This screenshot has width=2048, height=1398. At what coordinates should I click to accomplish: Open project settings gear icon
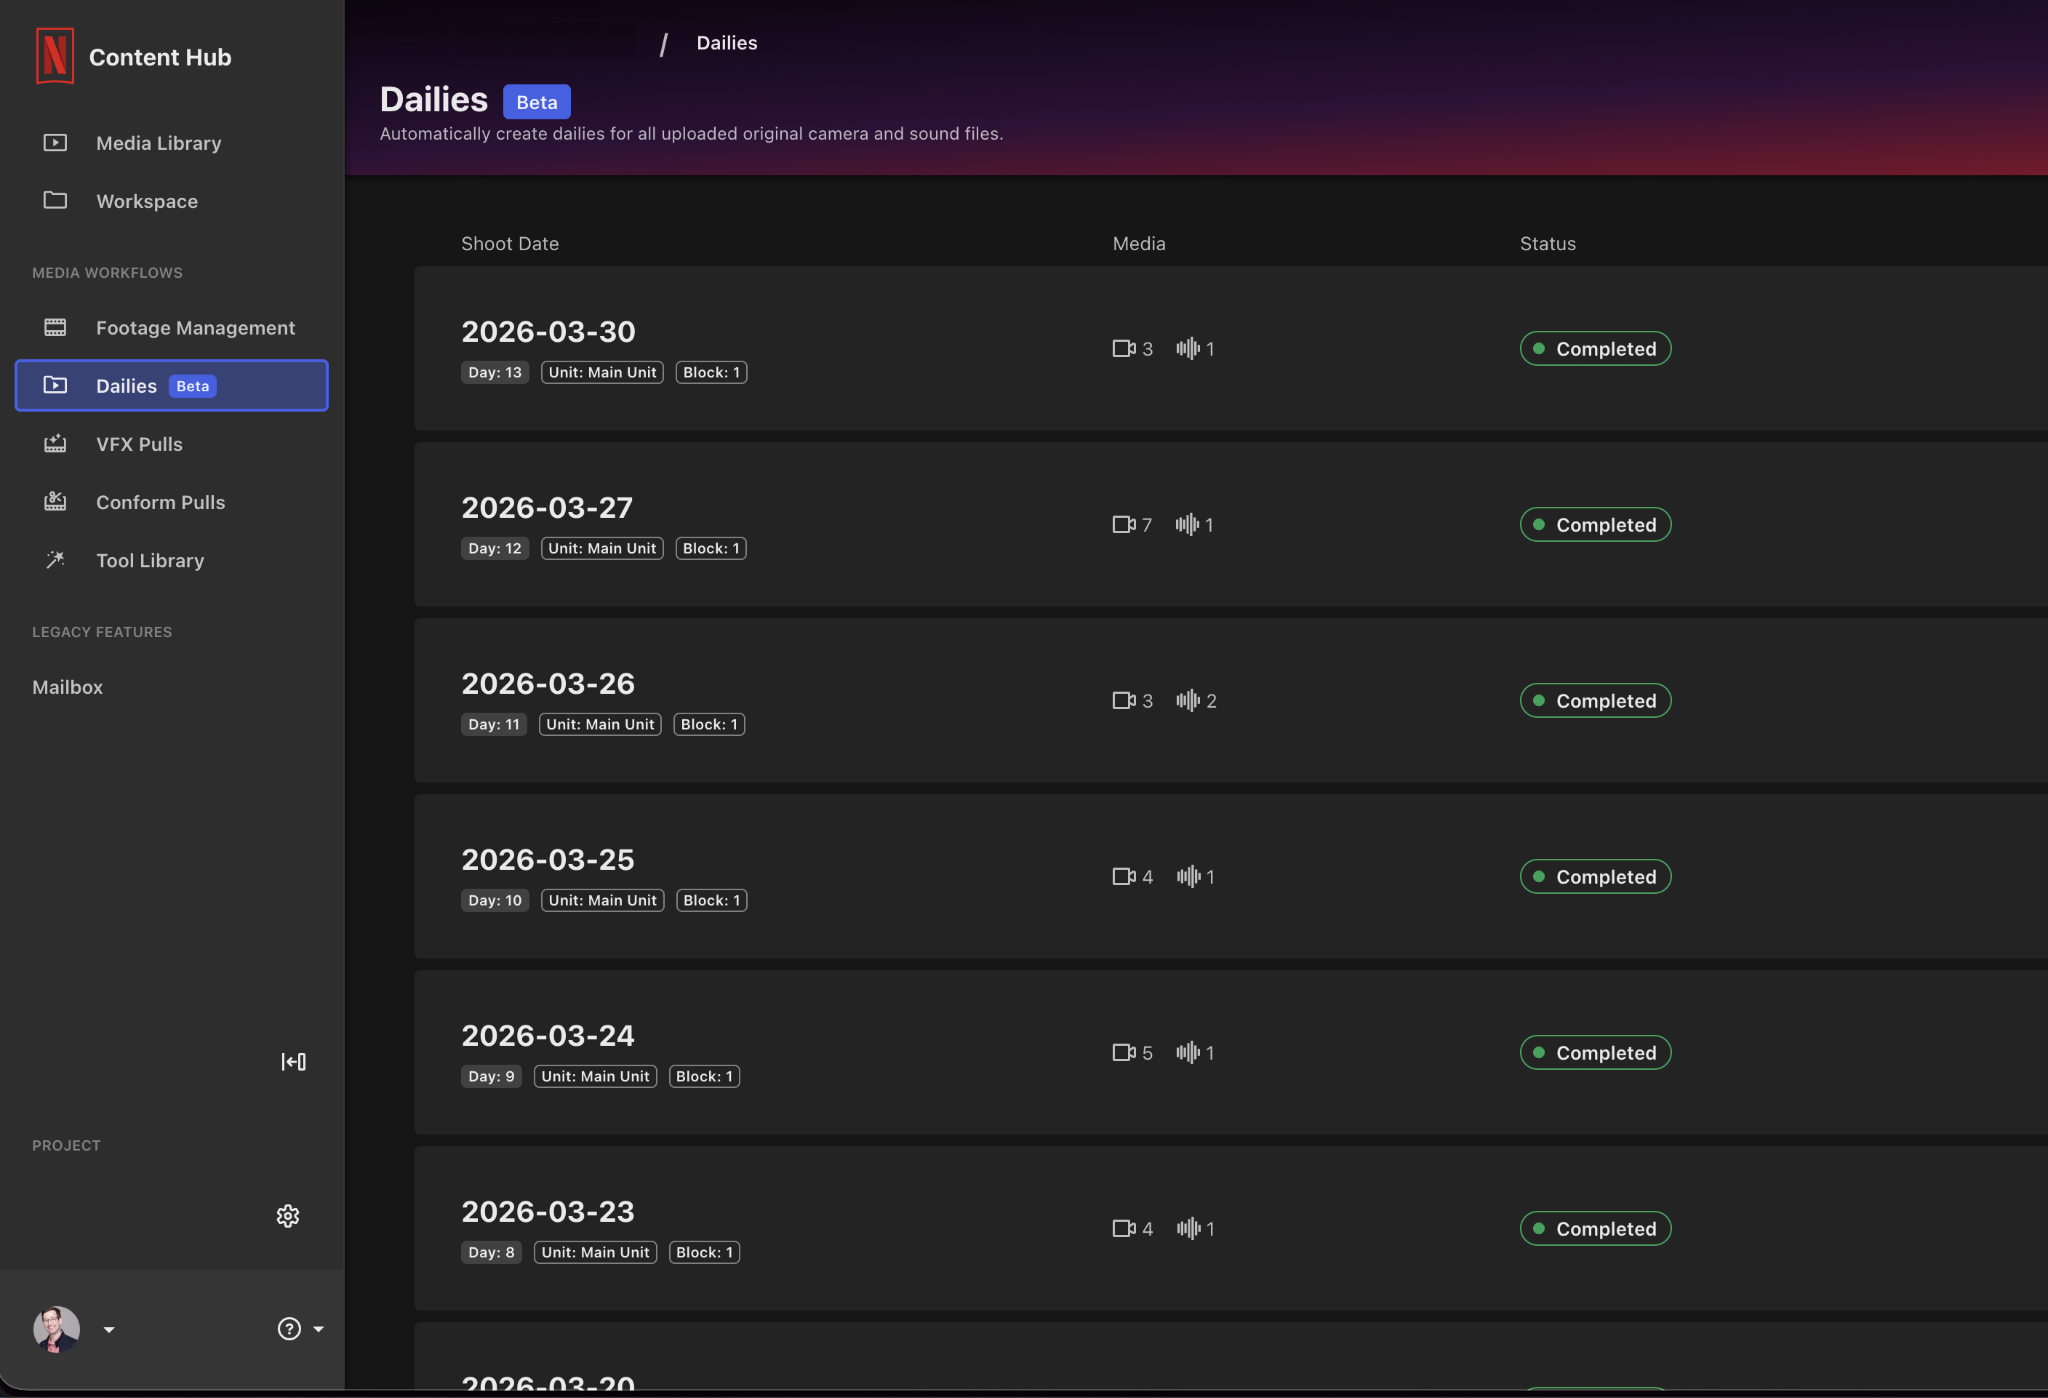(x=288, y=1216)
